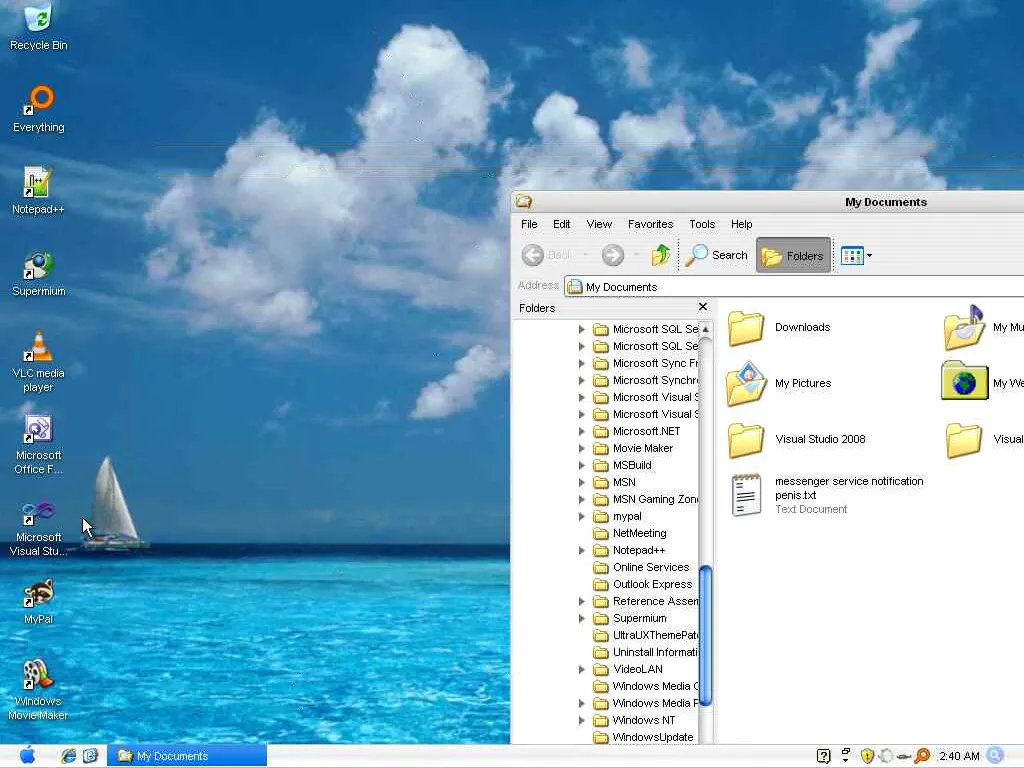The width and height of the screenshot is (1024, 768).
Task: Select the VLC media player shortcut
Action: pos(39,361)
